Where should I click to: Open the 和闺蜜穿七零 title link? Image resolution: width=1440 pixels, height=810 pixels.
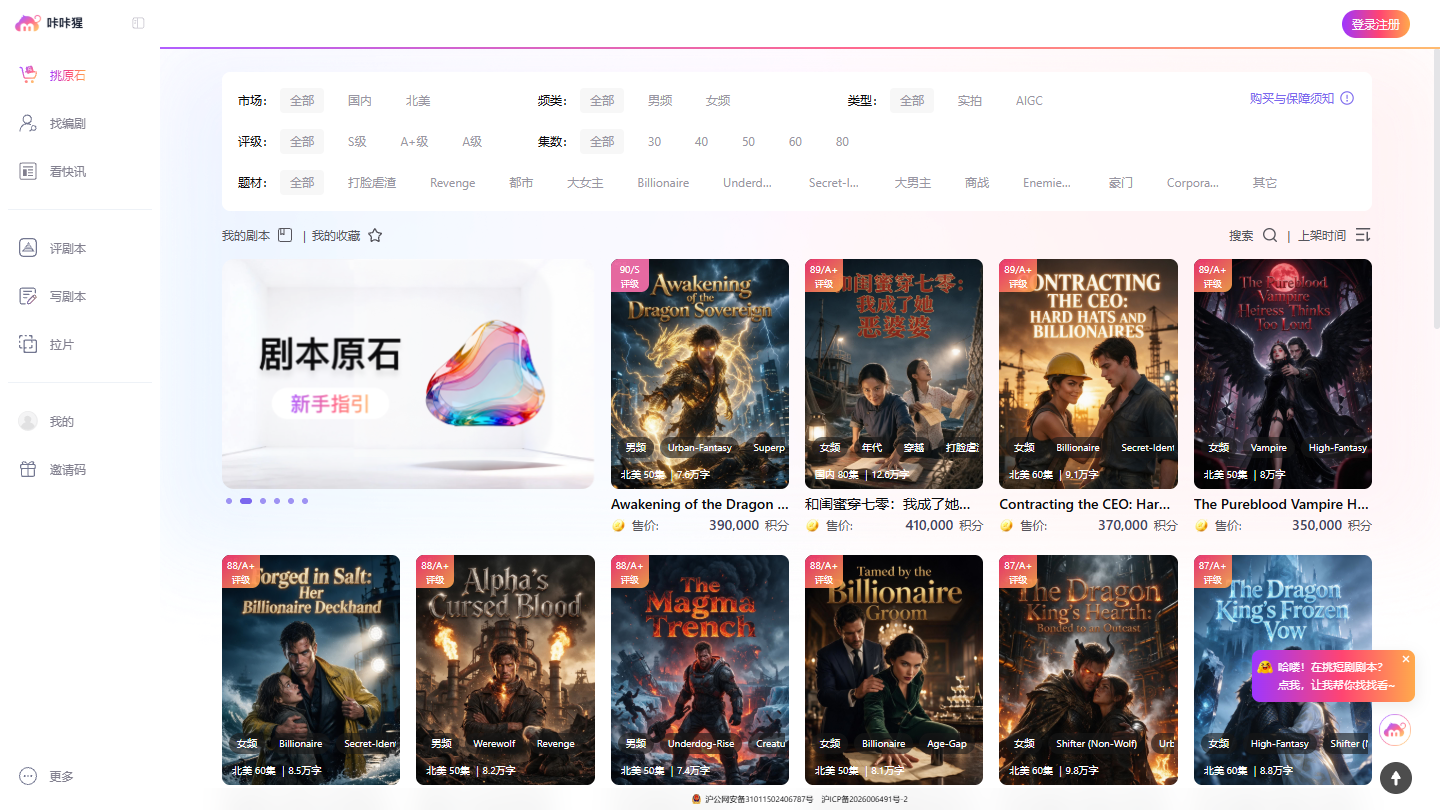tap(888, 504)
